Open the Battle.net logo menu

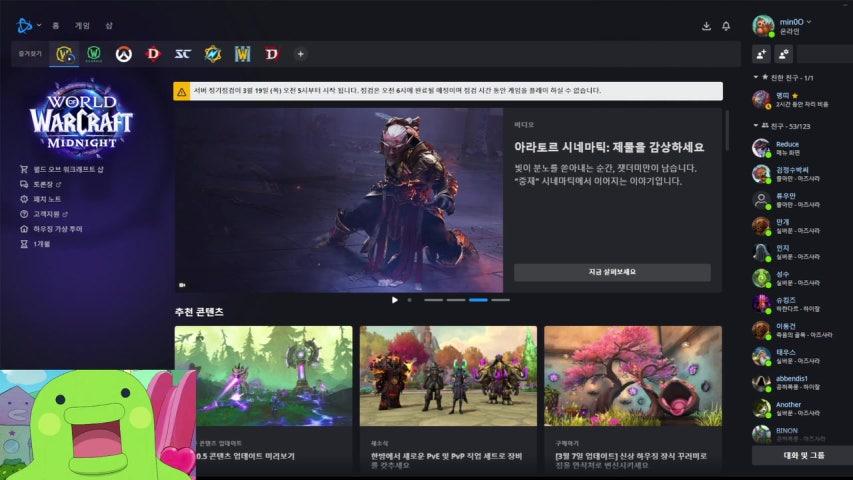point(24,26)
